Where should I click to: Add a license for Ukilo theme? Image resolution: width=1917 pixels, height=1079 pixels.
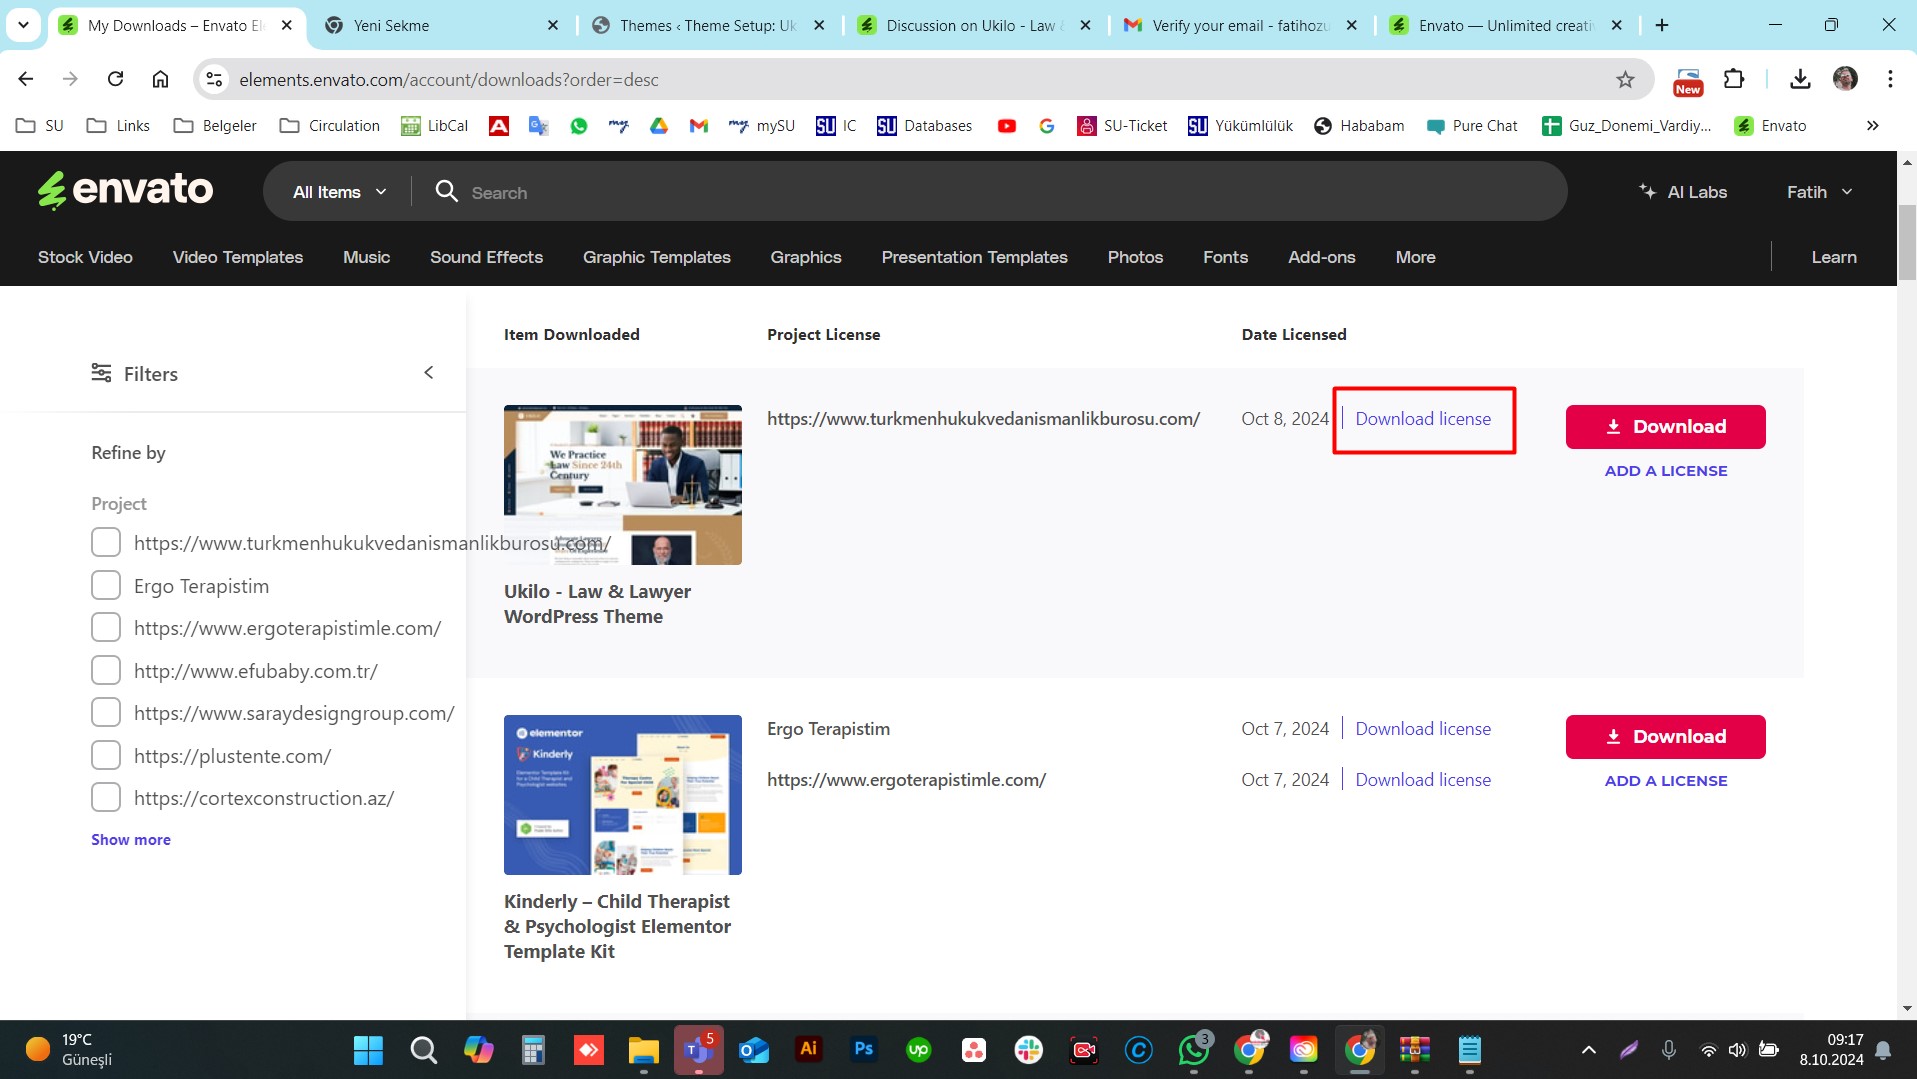click(1665, 470)
